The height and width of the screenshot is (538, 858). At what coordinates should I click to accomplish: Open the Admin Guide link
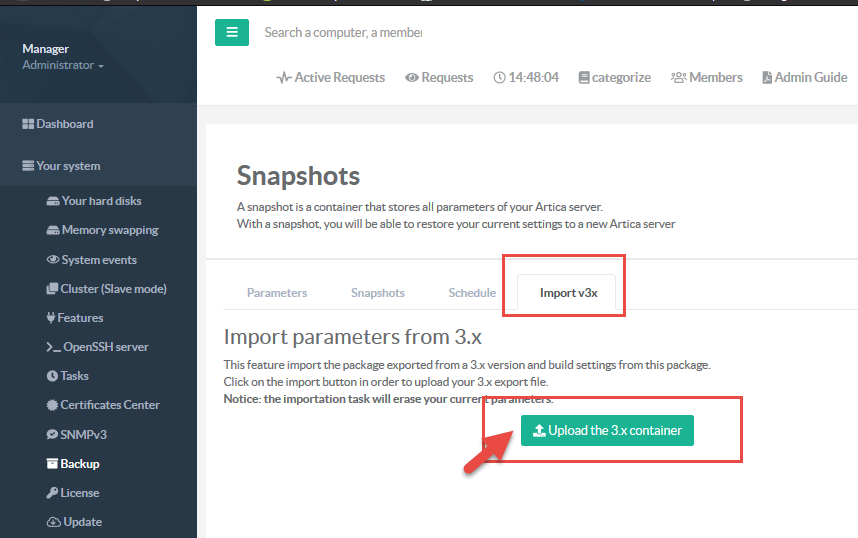click(804, 77)
